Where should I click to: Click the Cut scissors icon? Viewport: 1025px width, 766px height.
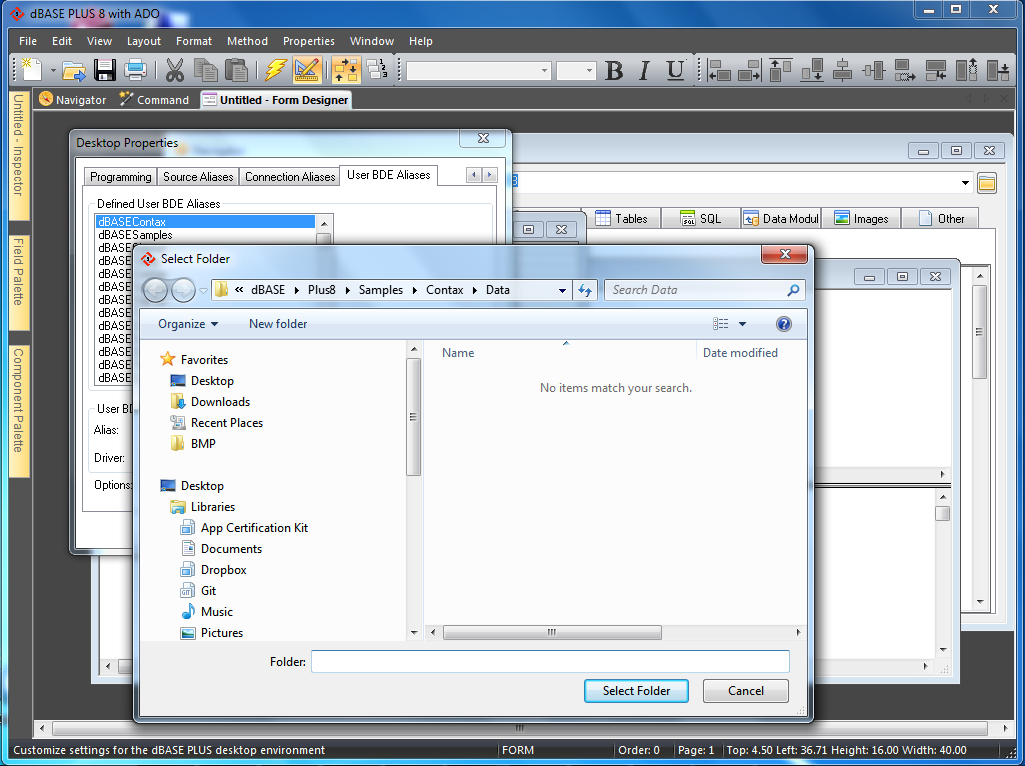pos(175,70)
